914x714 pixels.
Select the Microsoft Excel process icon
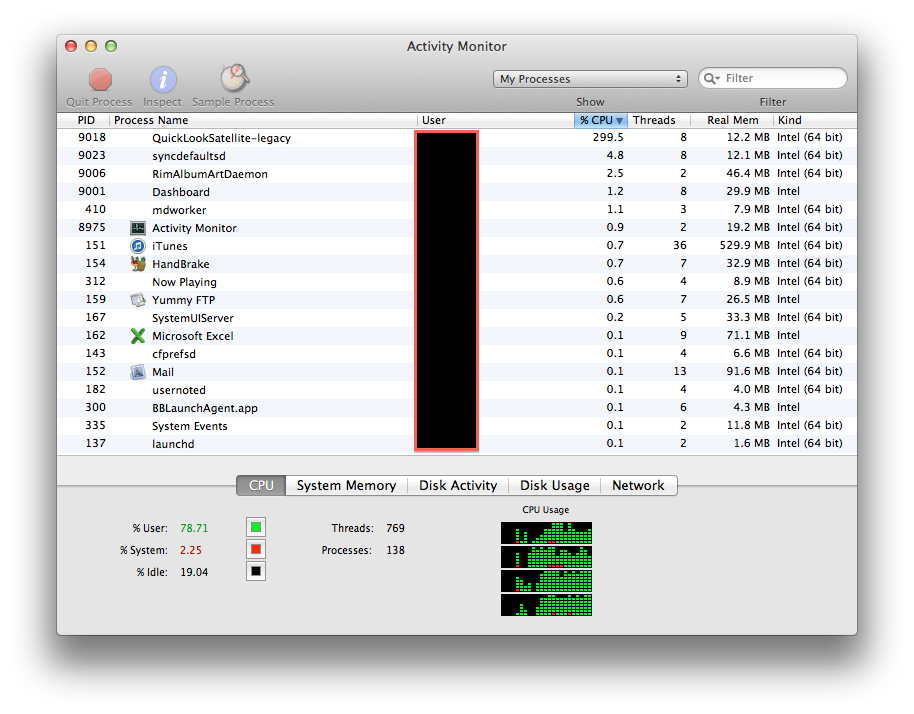point(138,336)
